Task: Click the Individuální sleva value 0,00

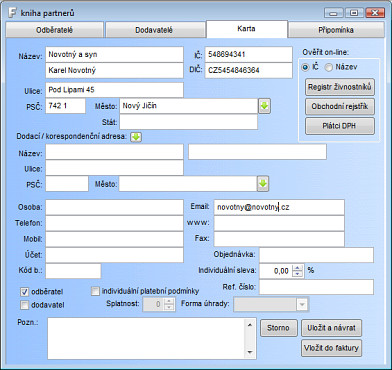Action: tap(276, 271)
